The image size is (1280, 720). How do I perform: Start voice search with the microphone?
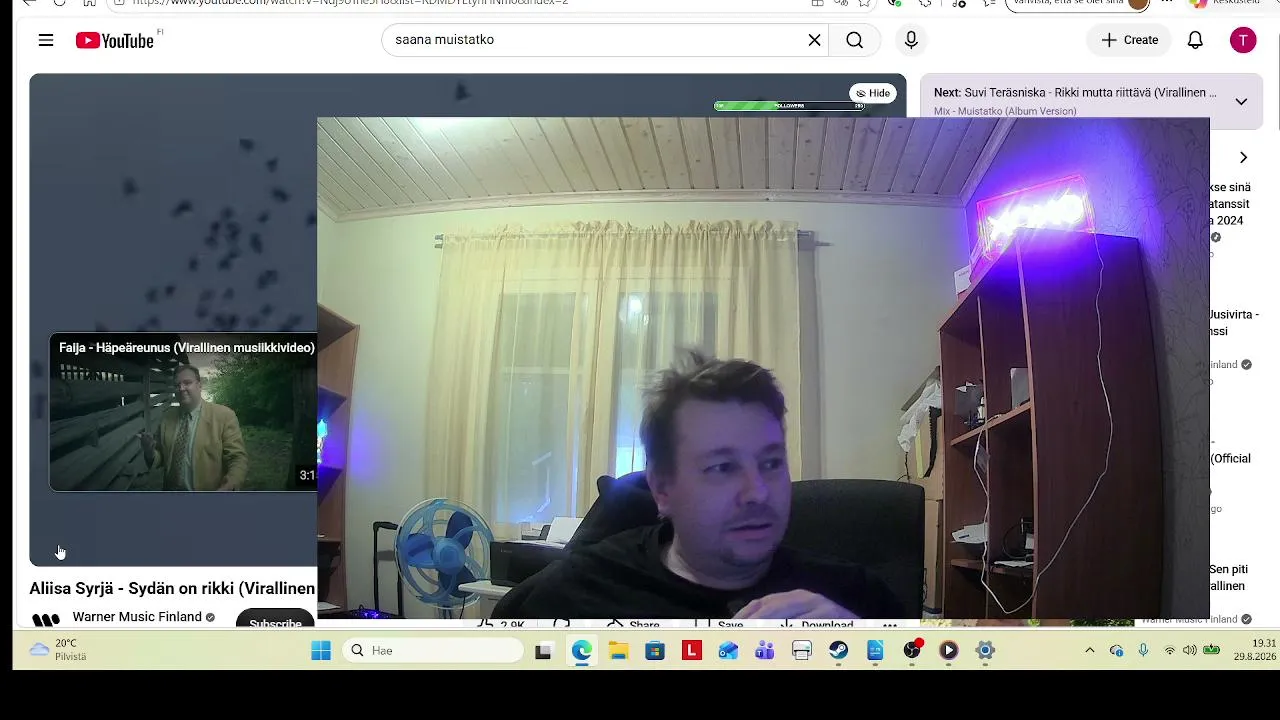pos(911,40)
